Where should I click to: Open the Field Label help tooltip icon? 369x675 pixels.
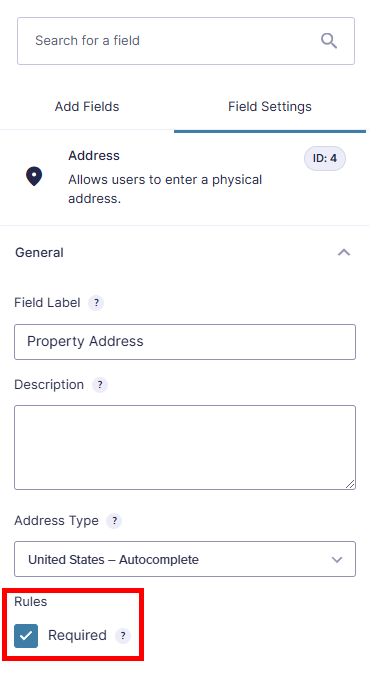coord(96,303)
